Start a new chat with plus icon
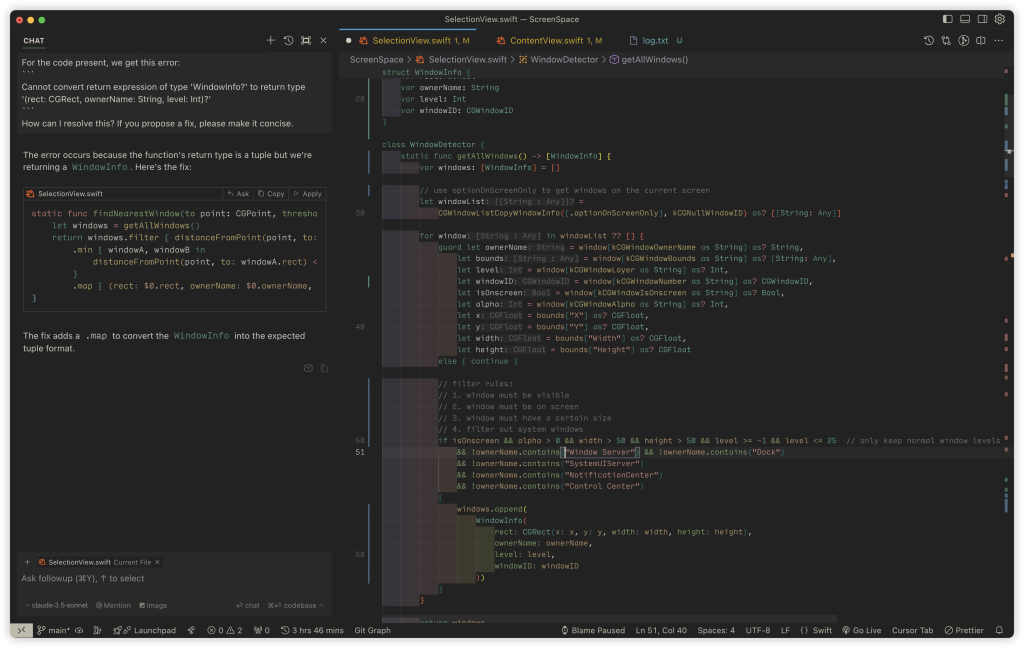 point(270,41)
